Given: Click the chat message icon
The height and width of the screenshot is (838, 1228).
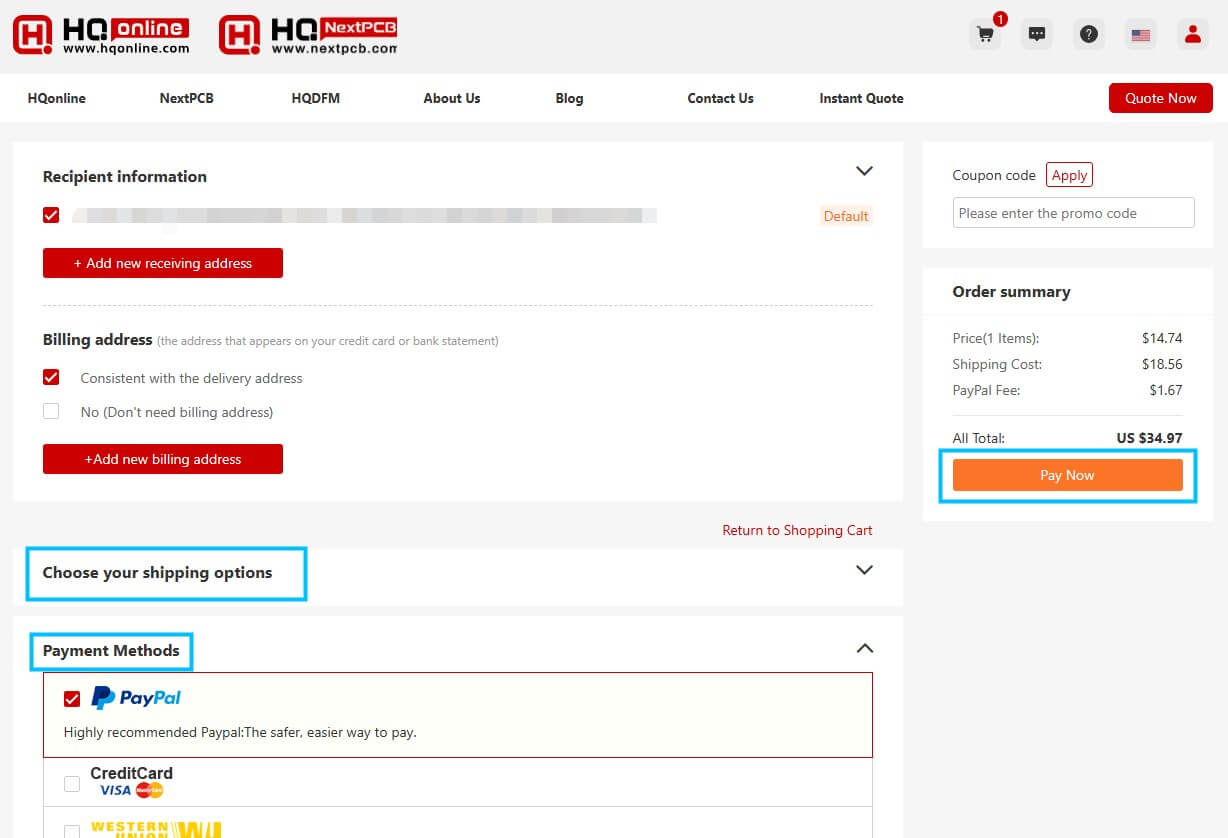Looking at the screenshot, I should 1037,34.
